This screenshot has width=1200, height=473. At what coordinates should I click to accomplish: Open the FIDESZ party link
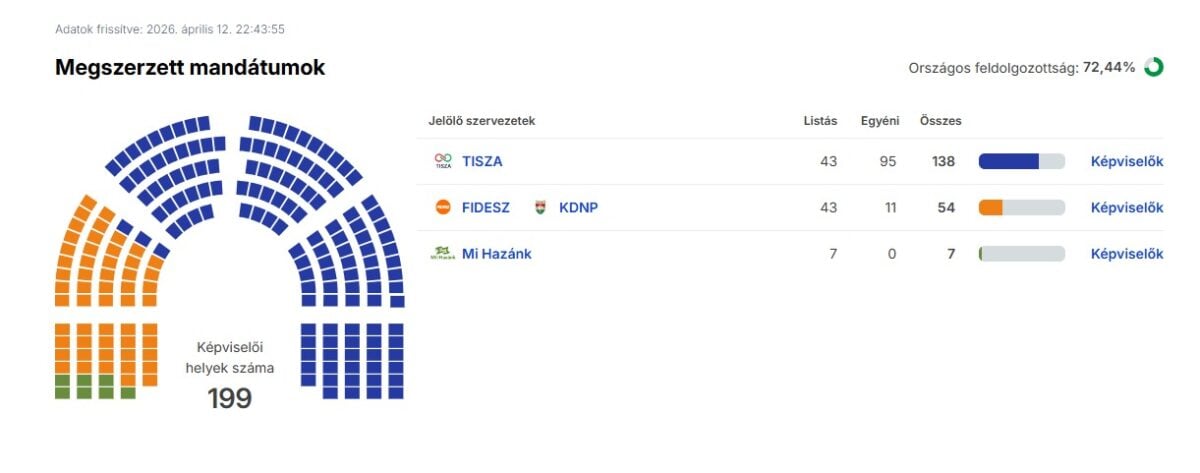point(486,208)
